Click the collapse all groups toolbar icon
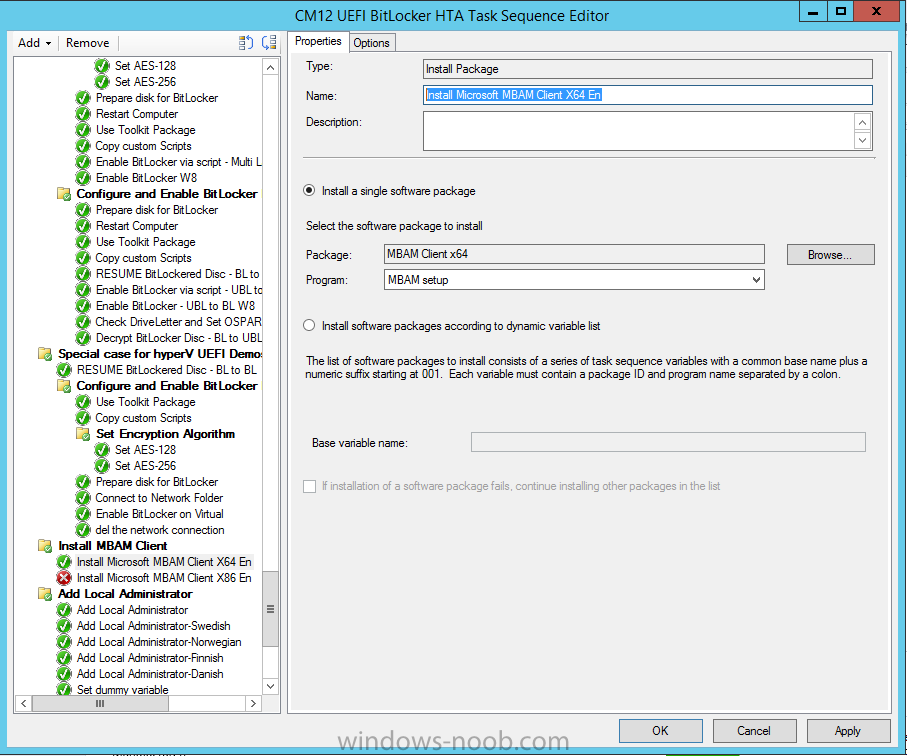This screenshot has width=907, height=756. (x=269, y=43)
